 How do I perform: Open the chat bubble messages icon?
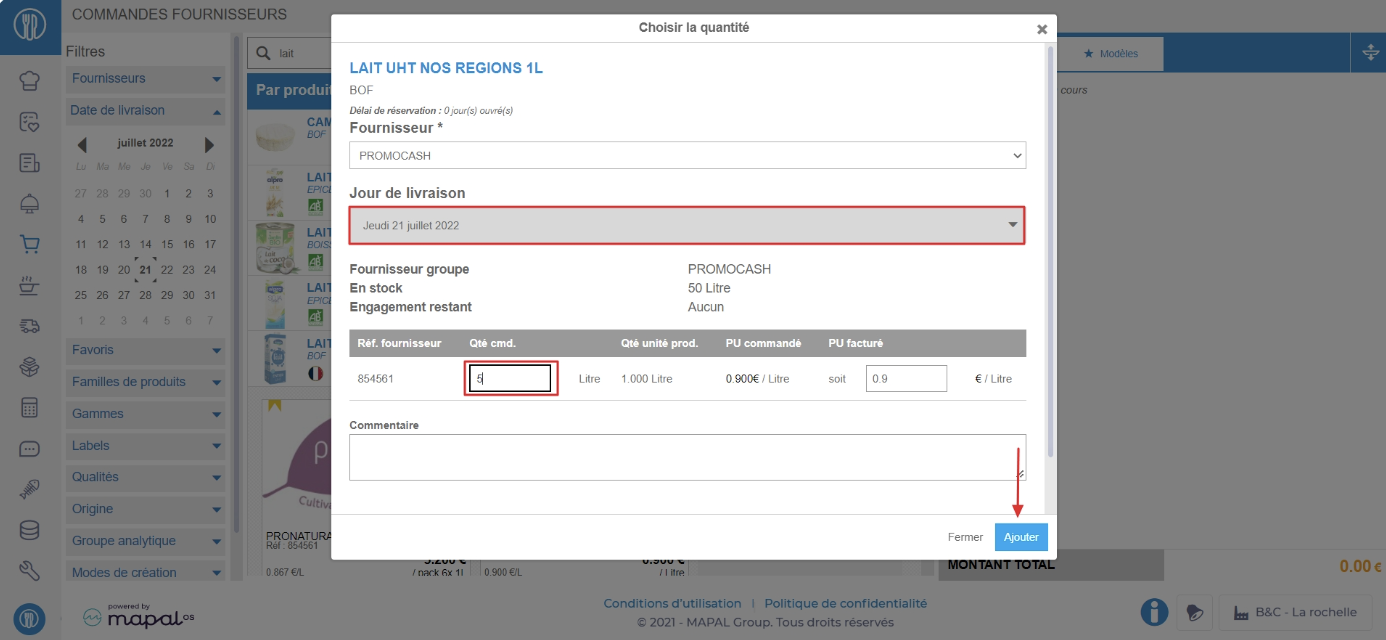click(30, 449)
